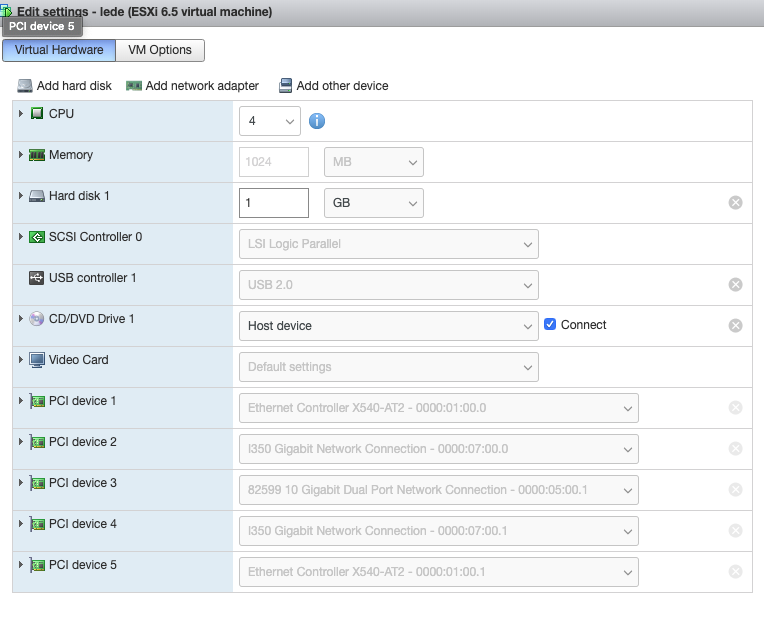This screenshot has width=764, height=631.
Task: Click the Add other device button
Action: pos(334,86)
